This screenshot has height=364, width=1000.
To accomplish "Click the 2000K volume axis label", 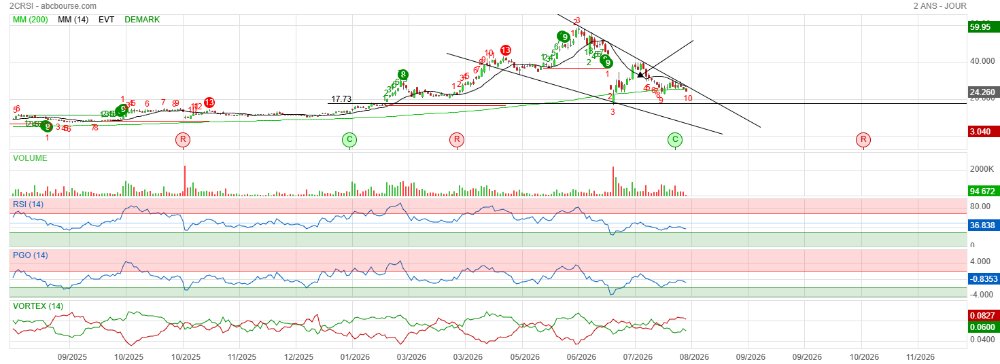I will coord(982,170).
